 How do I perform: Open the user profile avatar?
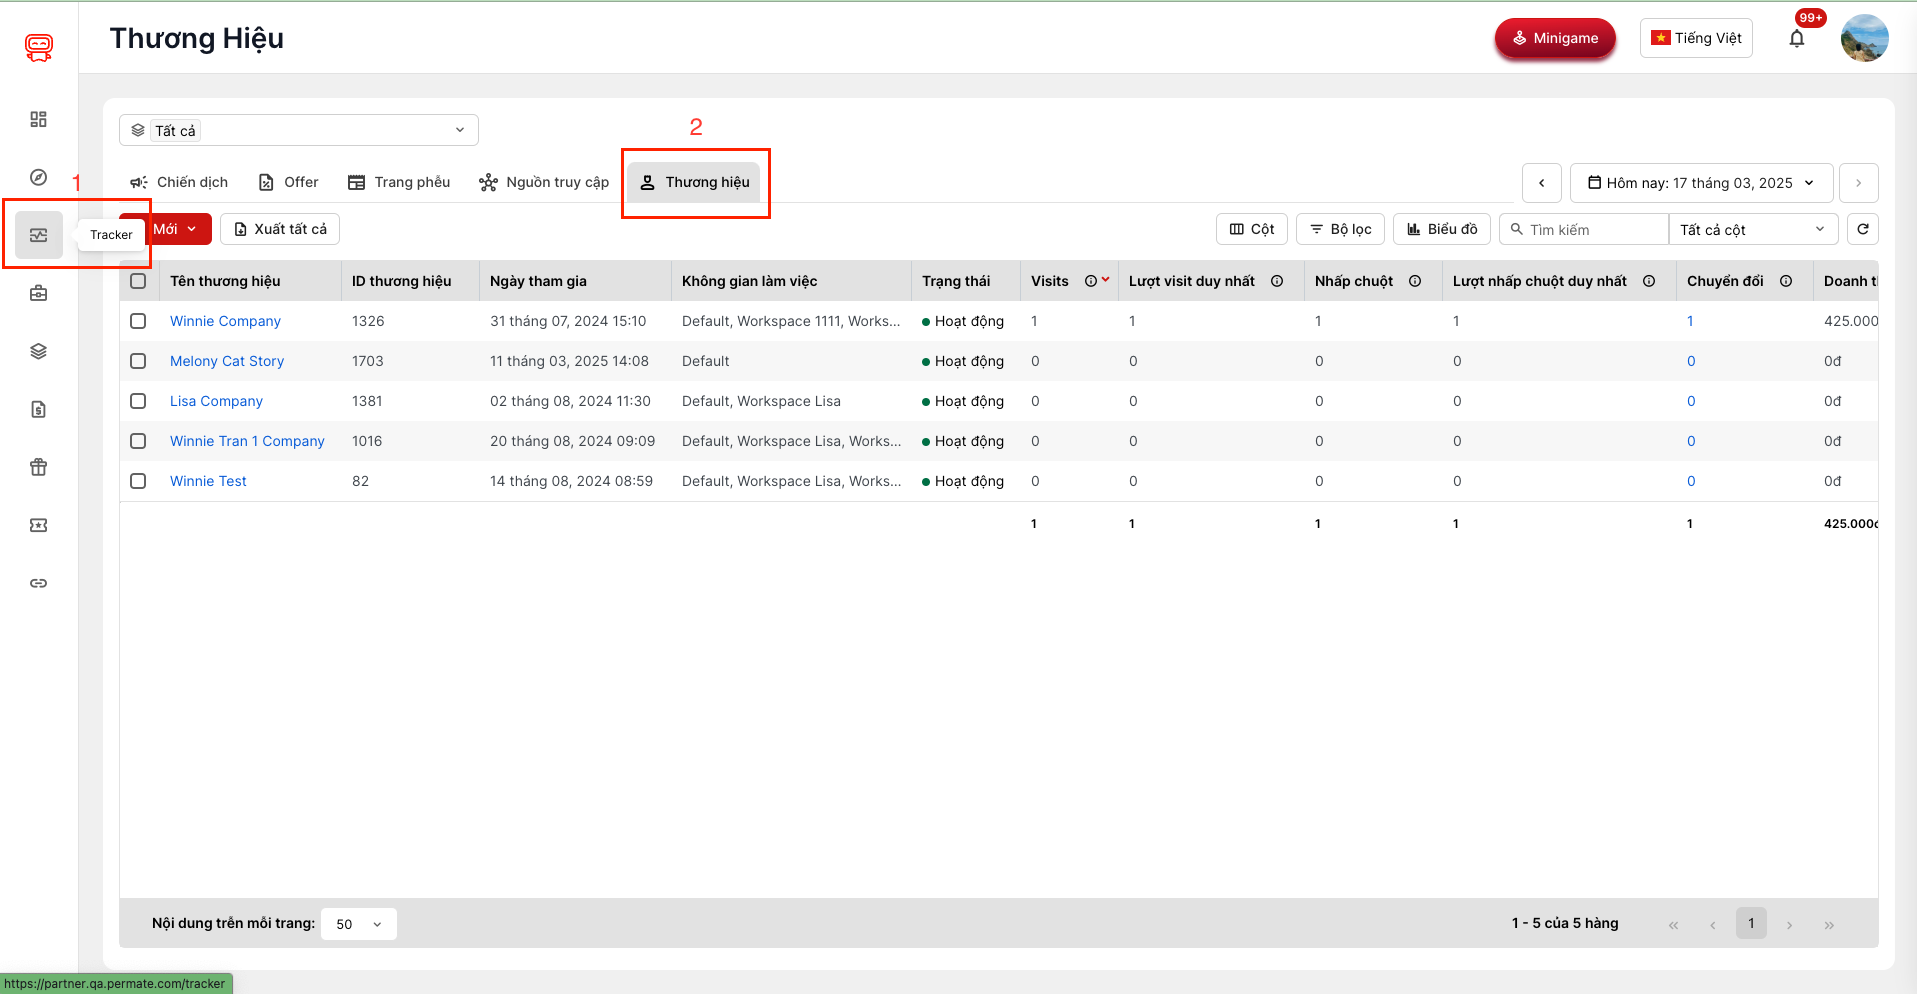[x=1864, y=38]
